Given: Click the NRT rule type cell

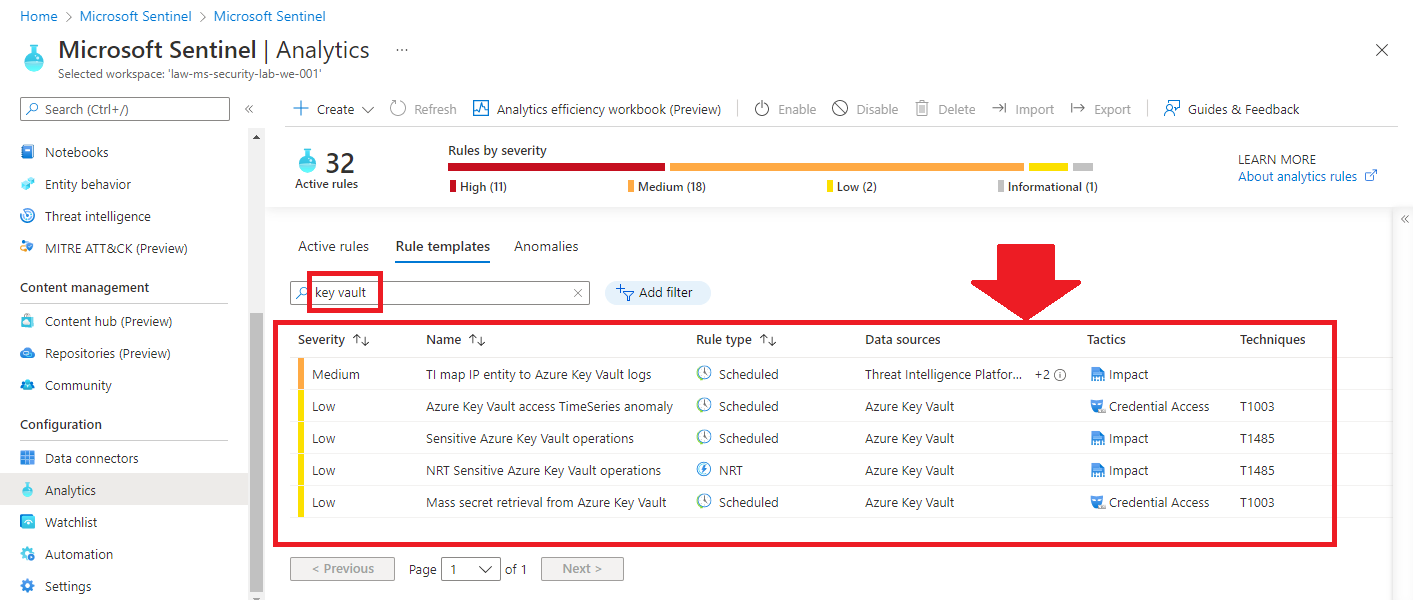Looking at the screenshot, I should tap(720, 471).
